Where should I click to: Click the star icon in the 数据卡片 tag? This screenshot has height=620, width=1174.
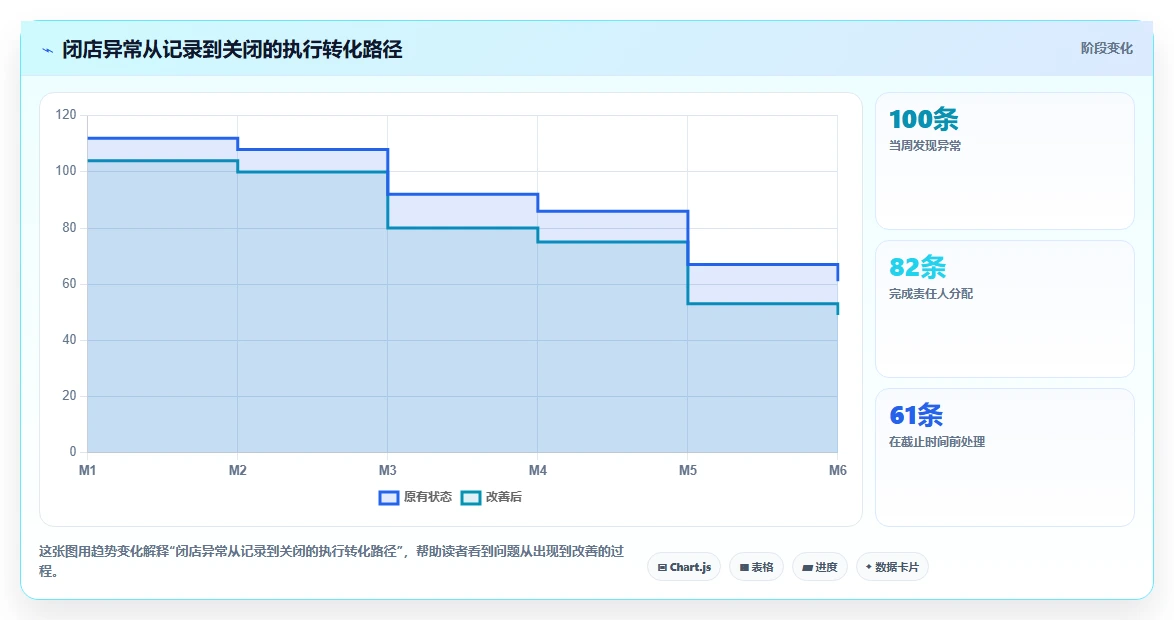[869, 567]
